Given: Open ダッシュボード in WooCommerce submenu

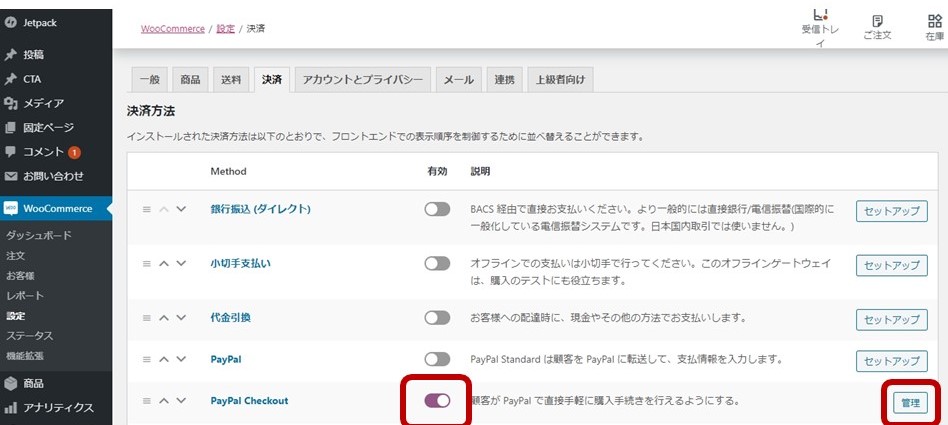Looking at the screenshot, I should [x=39, y=235].
